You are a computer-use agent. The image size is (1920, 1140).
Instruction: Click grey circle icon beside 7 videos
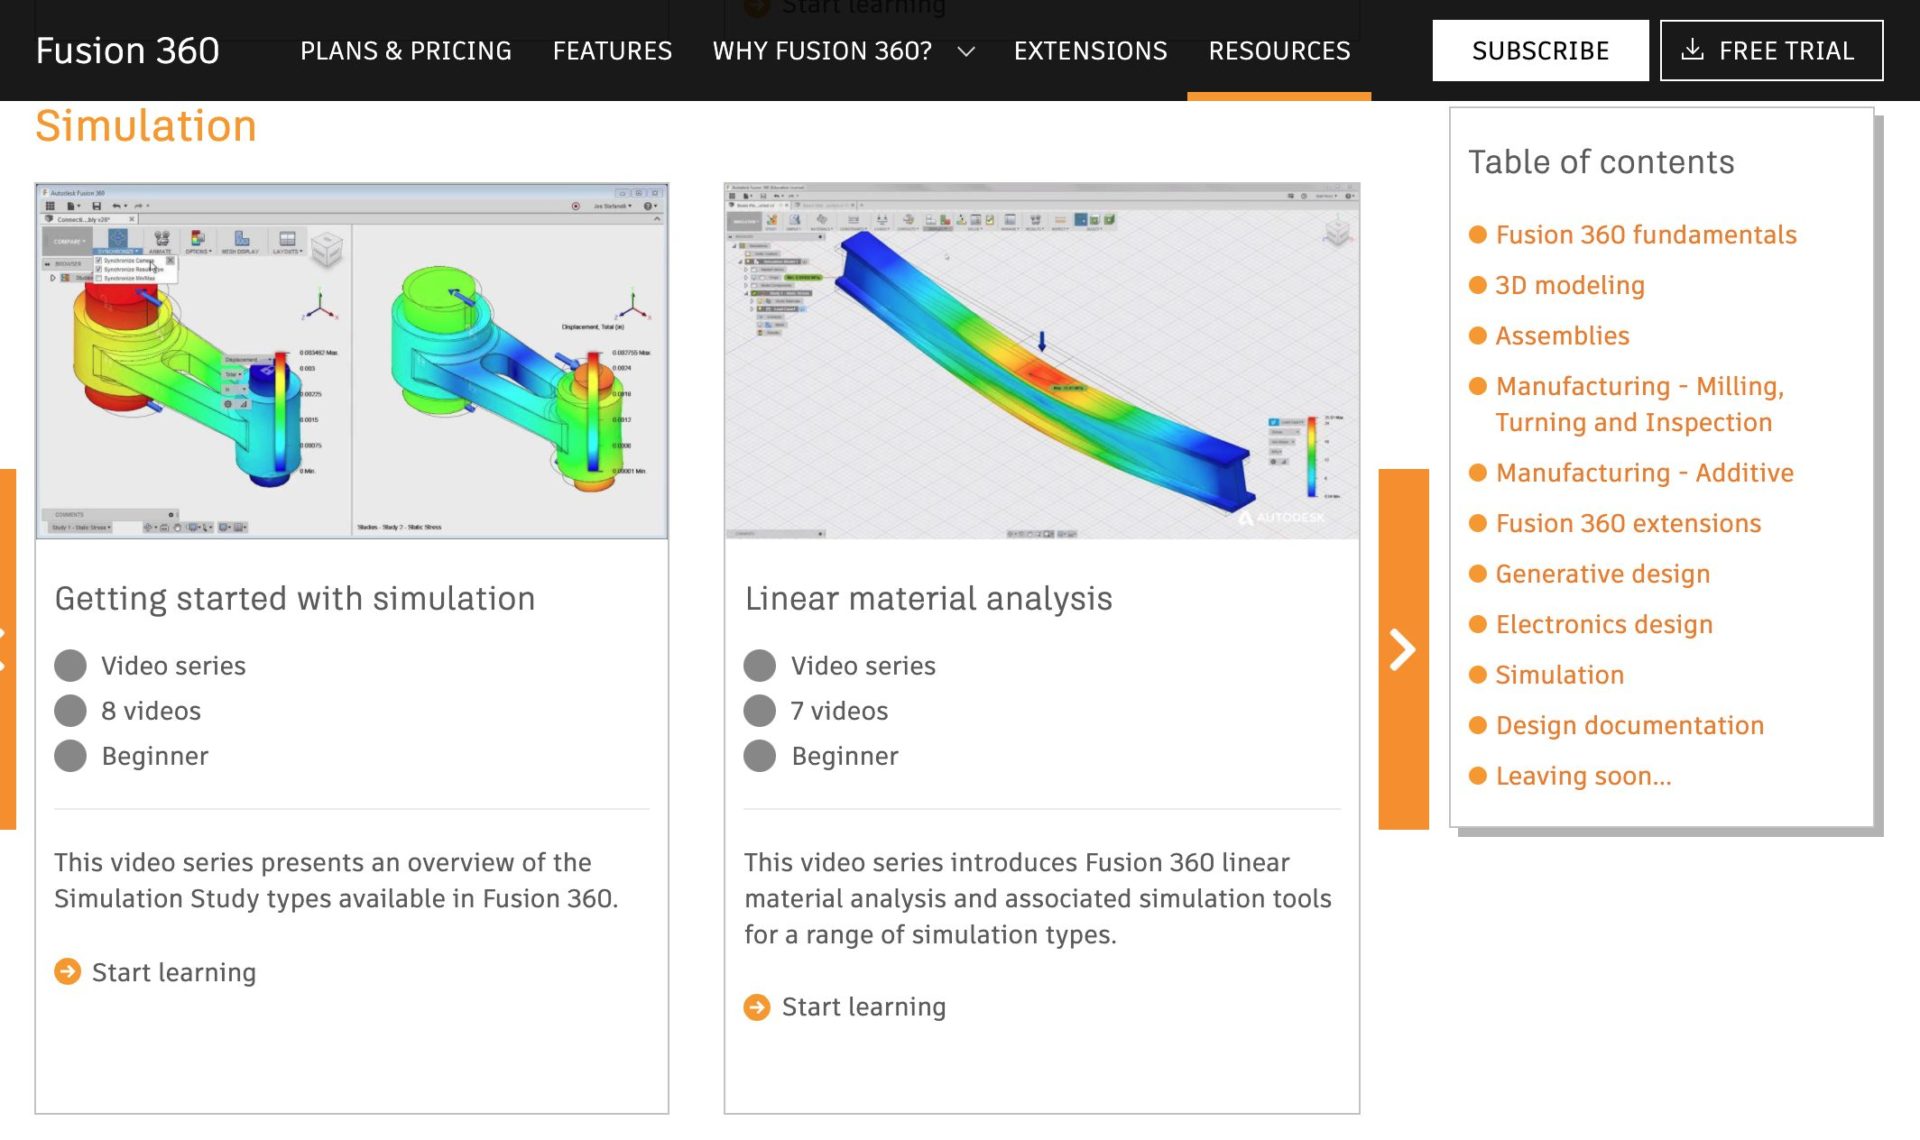tap(760, 711)
